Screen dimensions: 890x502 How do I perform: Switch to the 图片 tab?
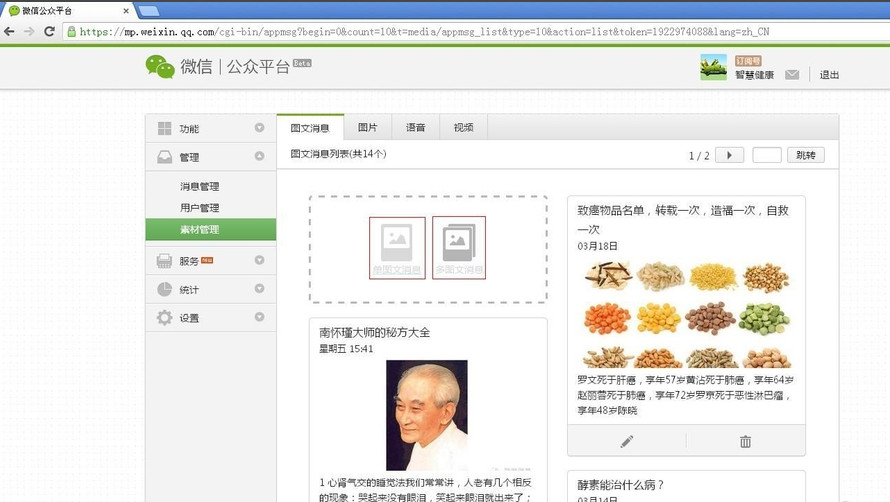click(x=368, y=128)
